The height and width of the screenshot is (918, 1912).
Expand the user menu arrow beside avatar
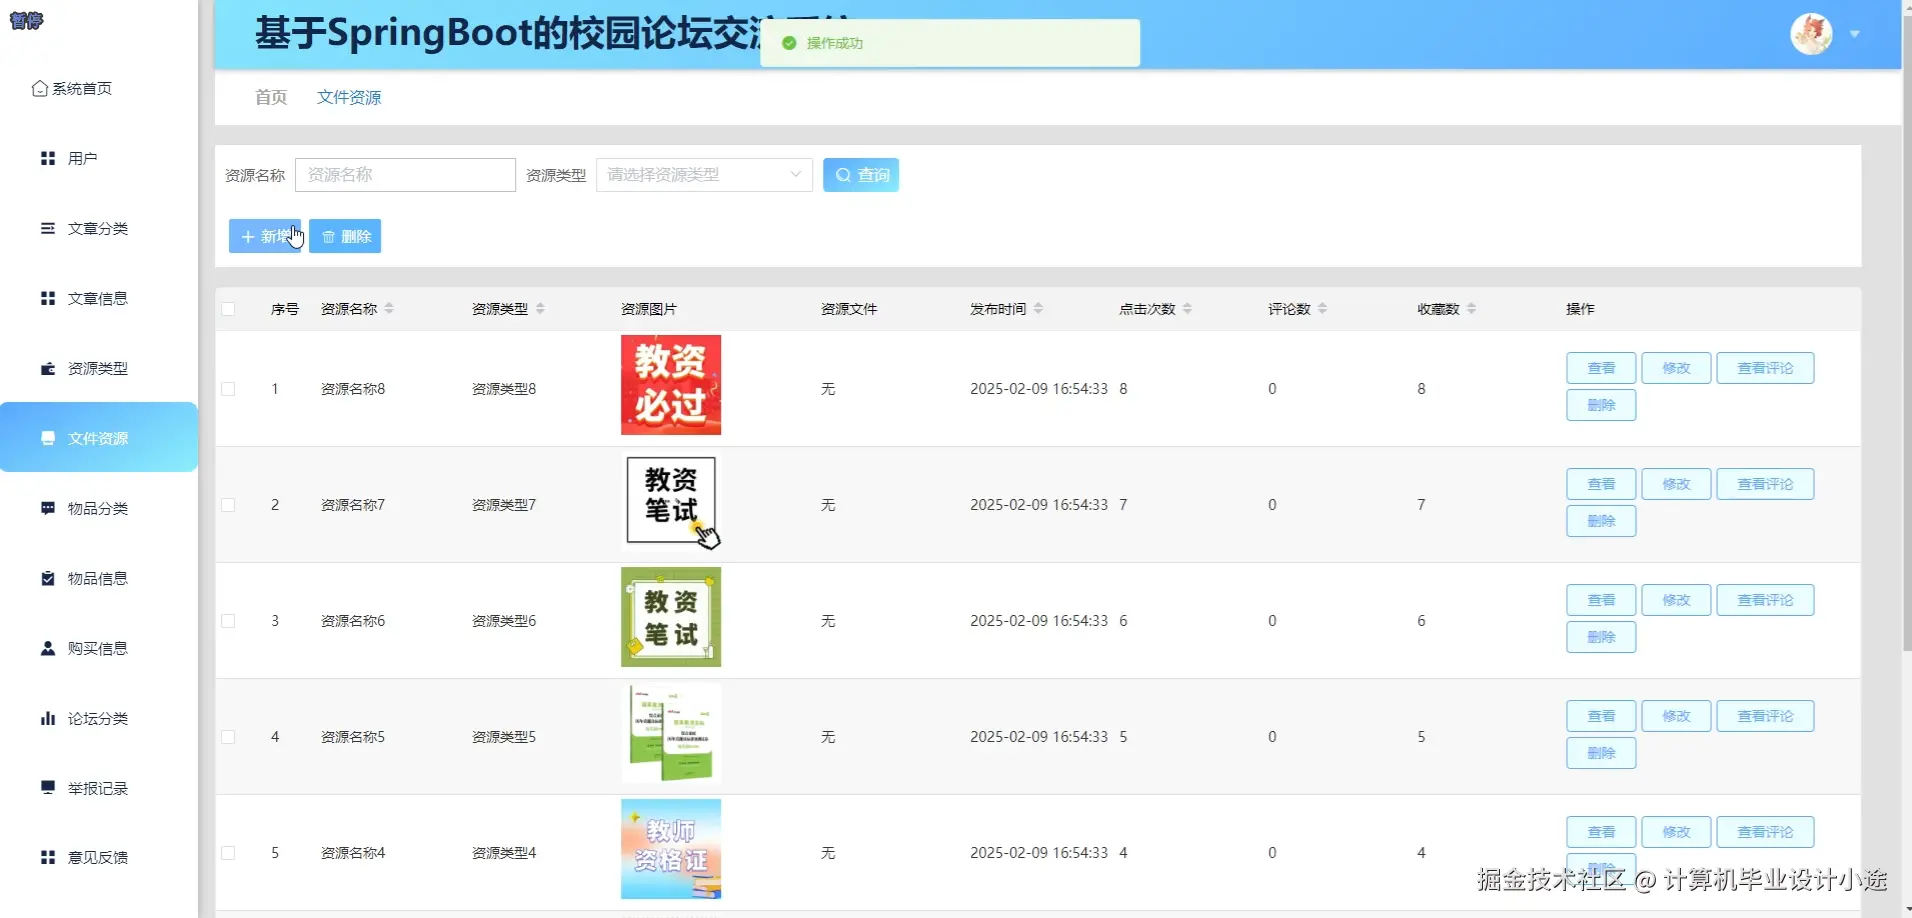tap(1855, 34)
